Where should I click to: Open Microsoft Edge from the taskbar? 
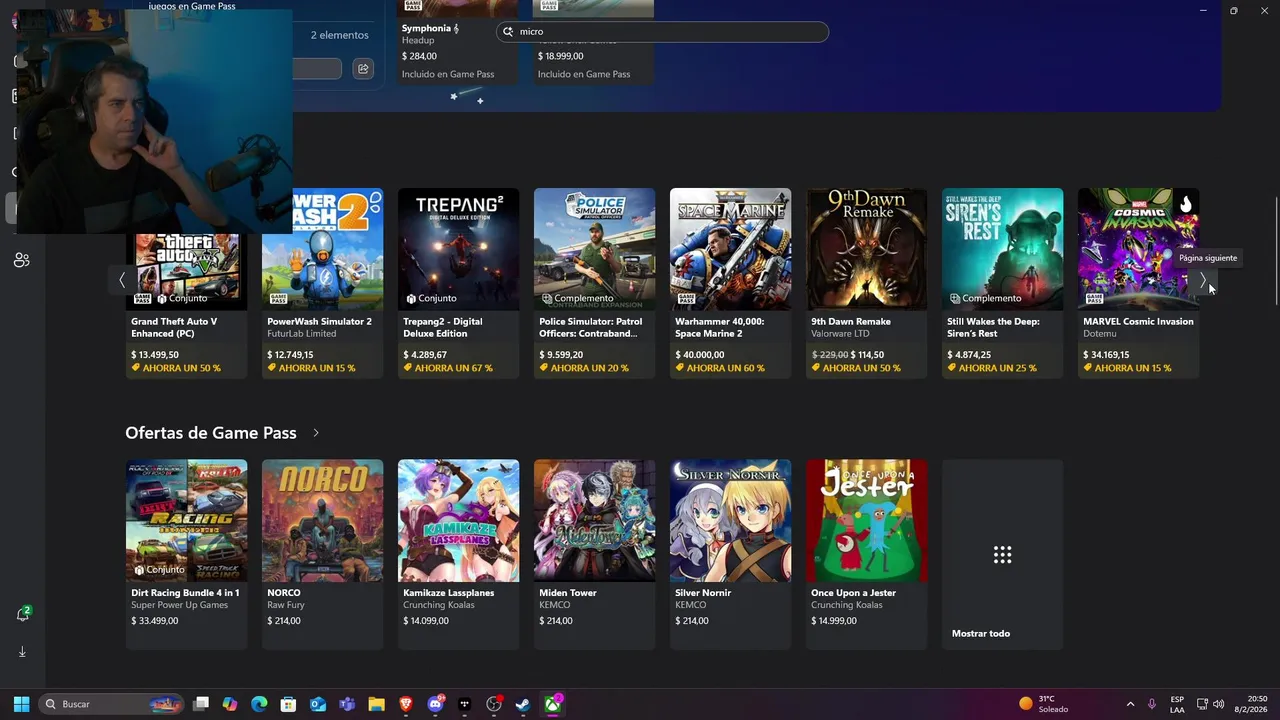[x=259, y=704]
